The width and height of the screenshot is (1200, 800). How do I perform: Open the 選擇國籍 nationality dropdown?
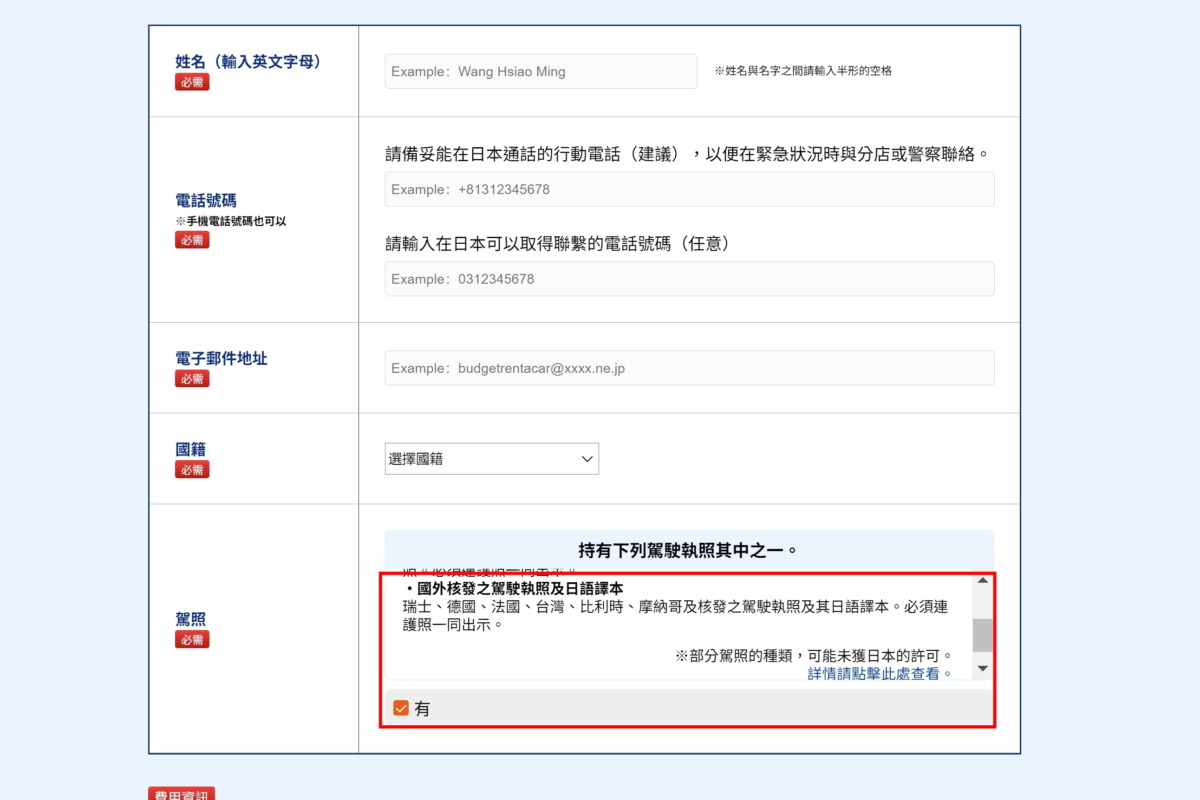click(490, 459)
